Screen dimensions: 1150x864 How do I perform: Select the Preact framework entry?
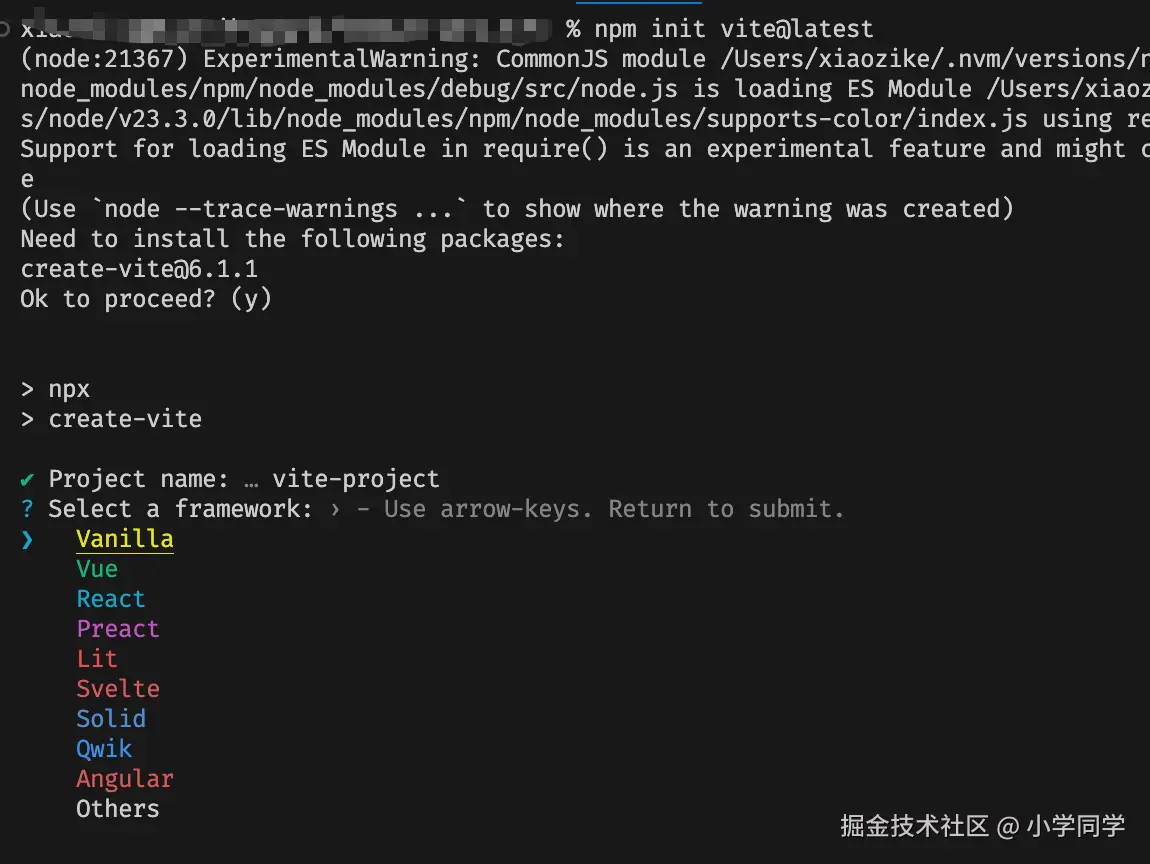click(118, 629)
